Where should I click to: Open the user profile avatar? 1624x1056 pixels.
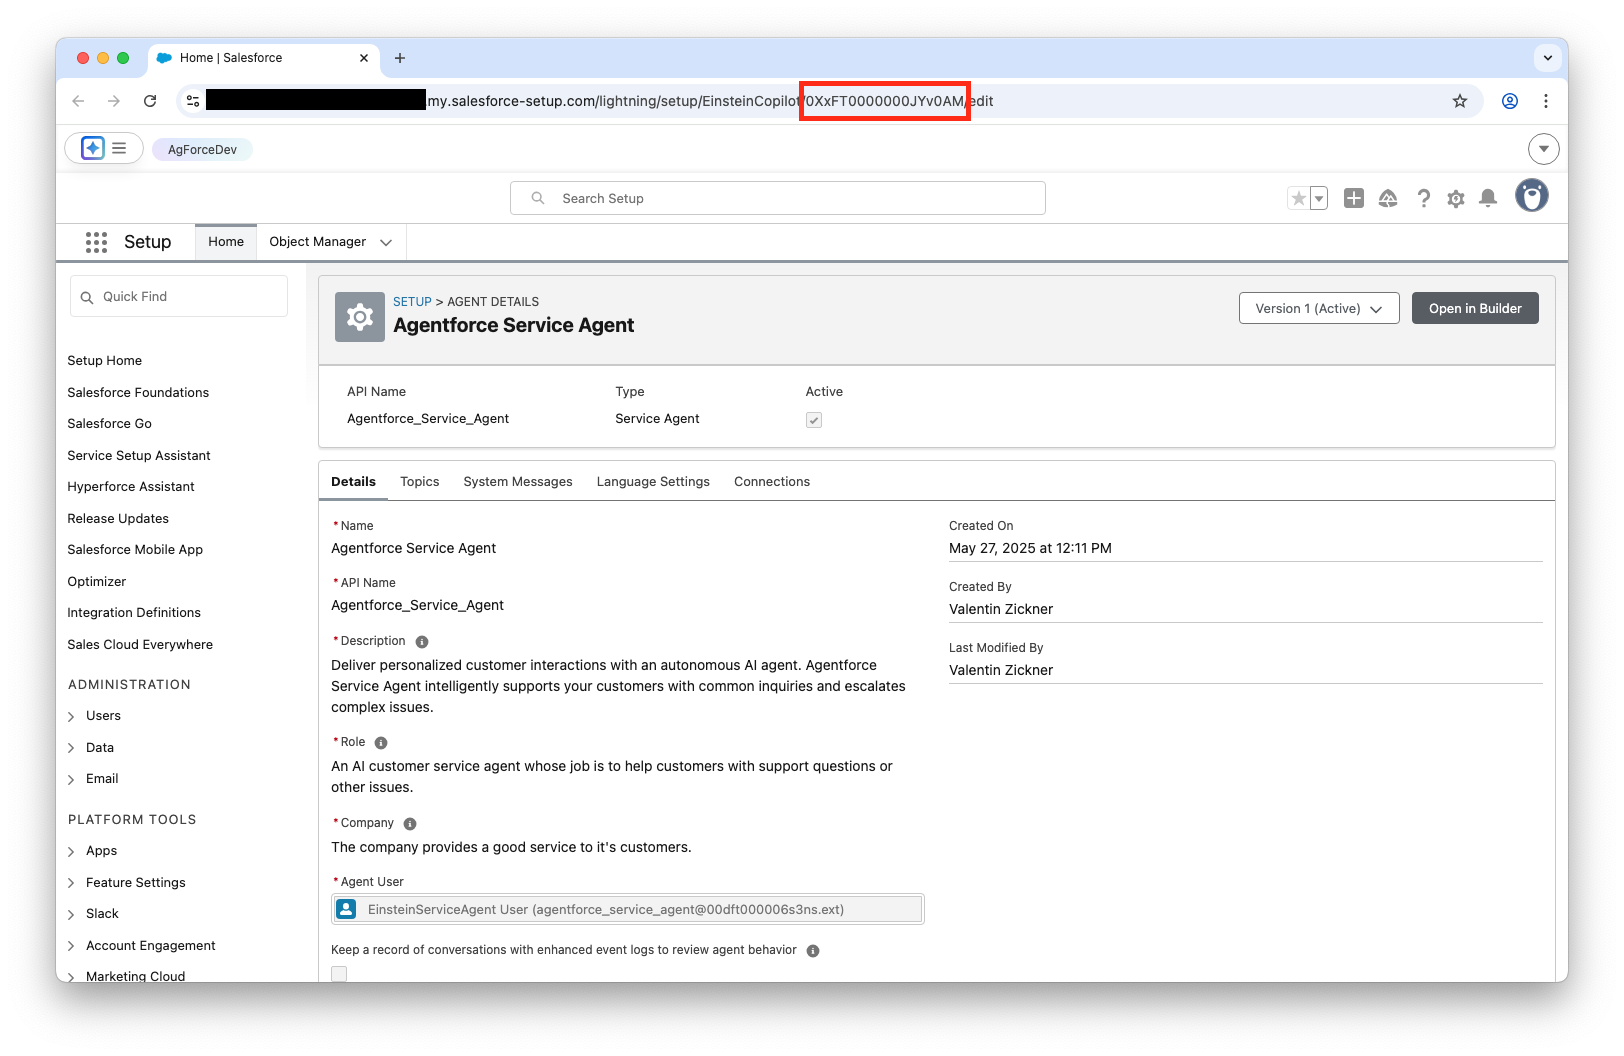tap(1531, 196)
